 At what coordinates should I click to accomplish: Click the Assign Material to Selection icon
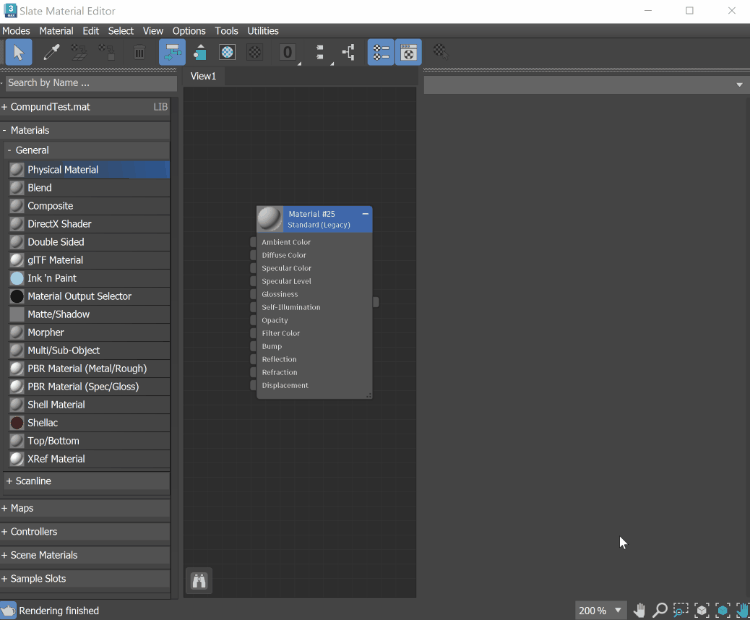(x=106, y=52)
